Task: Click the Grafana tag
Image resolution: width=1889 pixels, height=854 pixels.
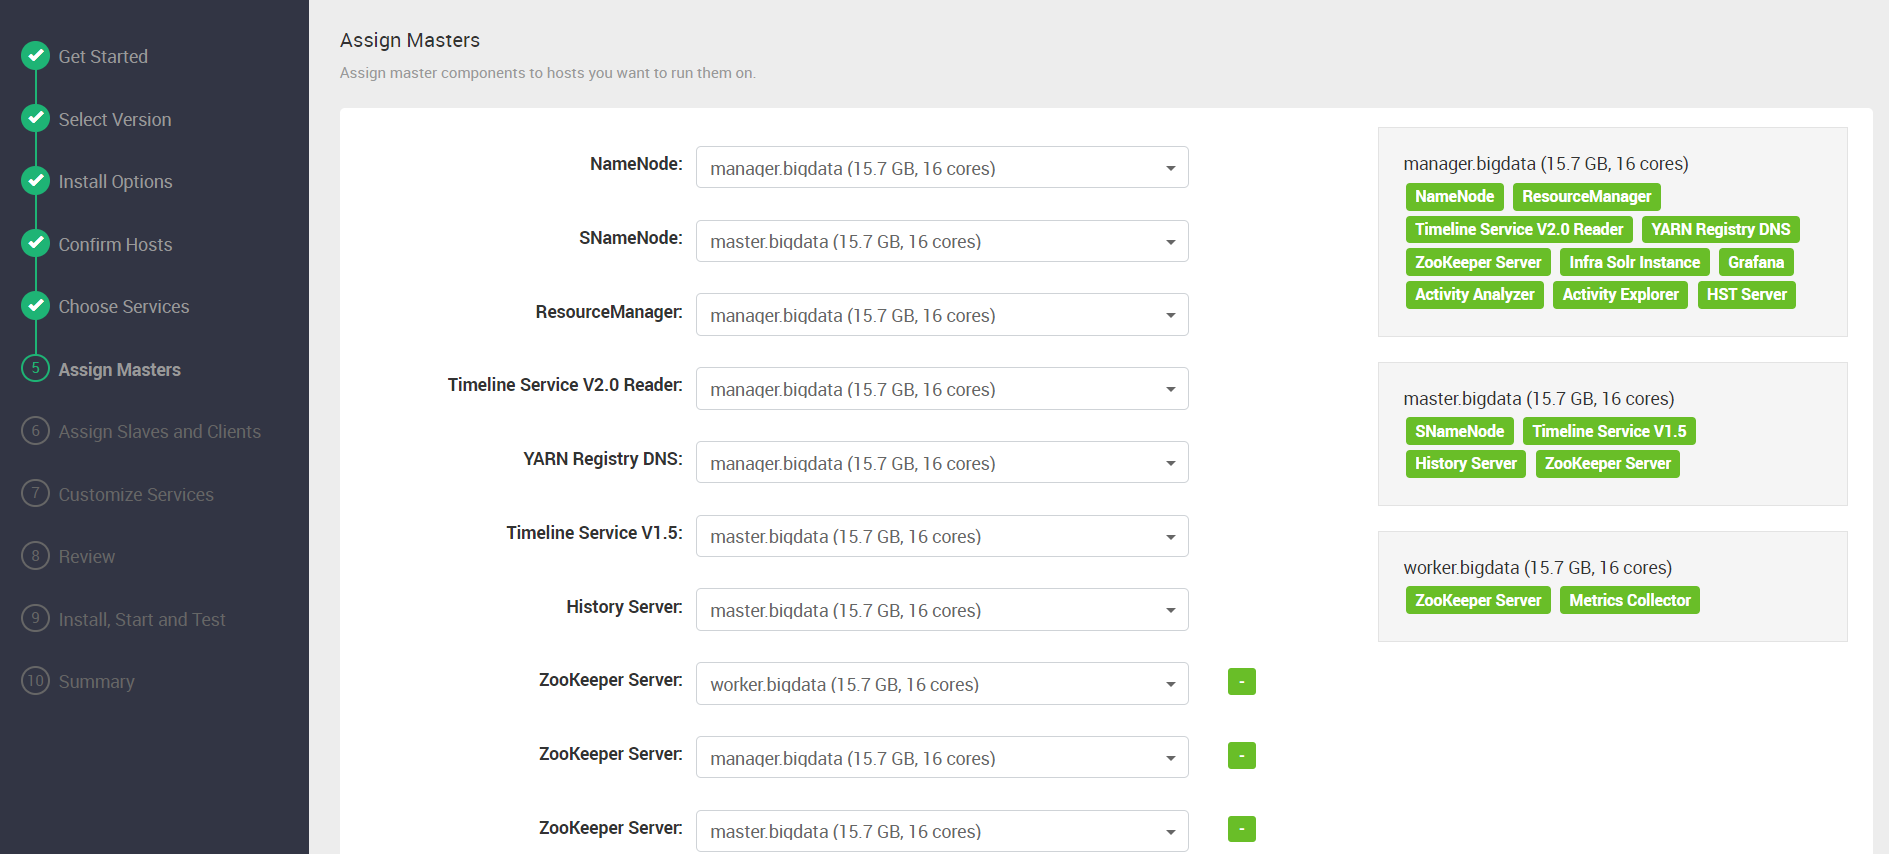Action: [1756, 262]
